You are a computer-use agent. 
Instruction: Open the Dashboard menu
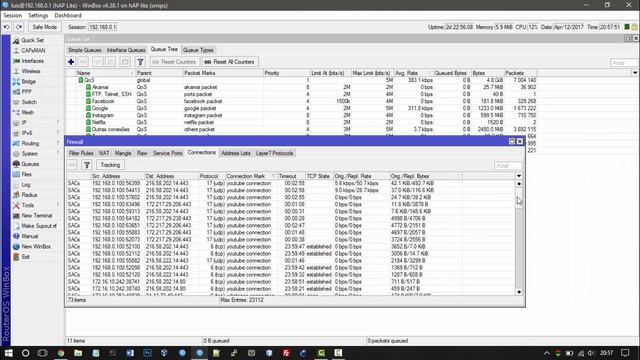(68, 16)
